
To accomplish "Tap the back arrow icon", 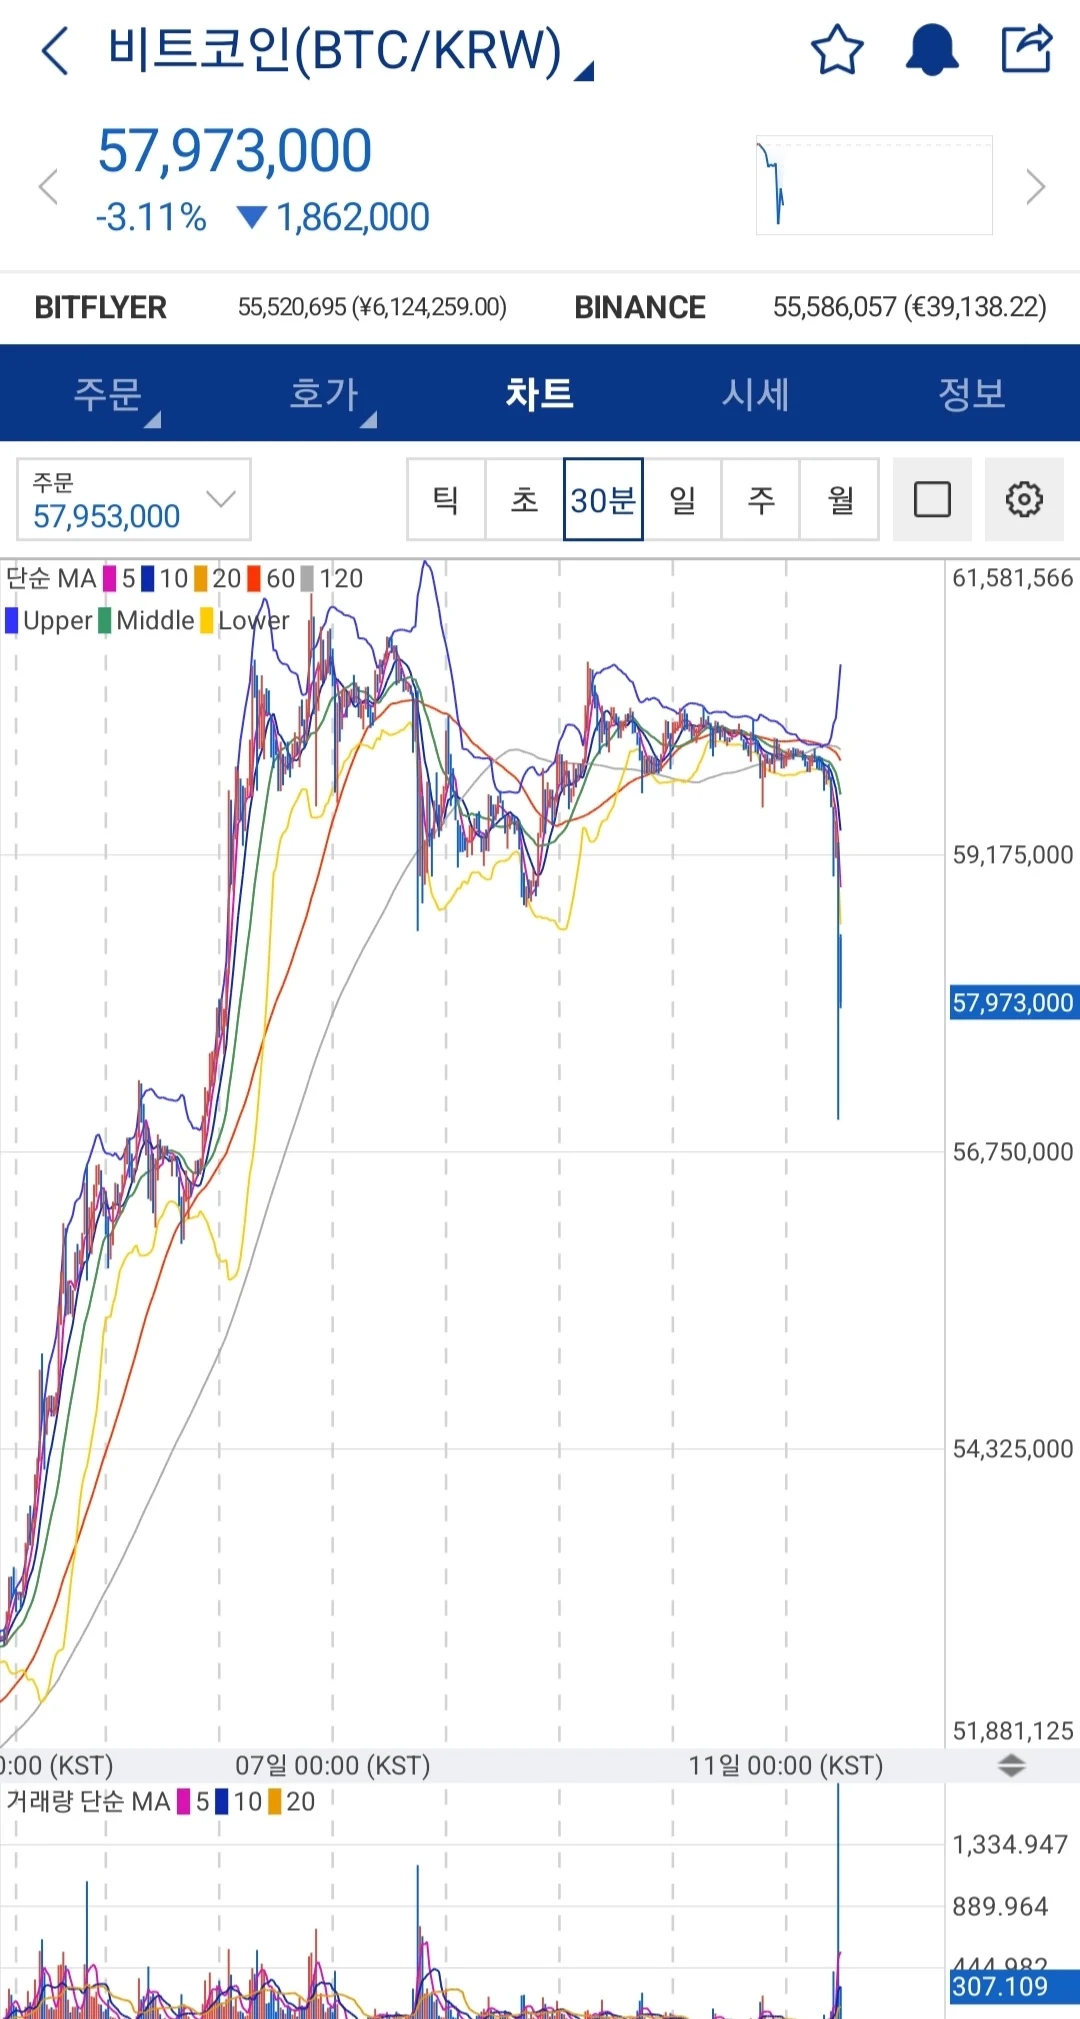I will 56,51.
